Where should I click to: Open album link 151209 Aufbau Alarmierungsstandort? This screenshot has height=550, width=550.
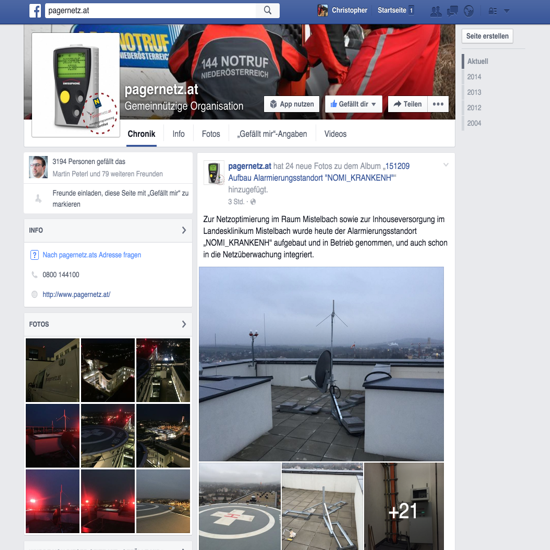coord(319,172)
